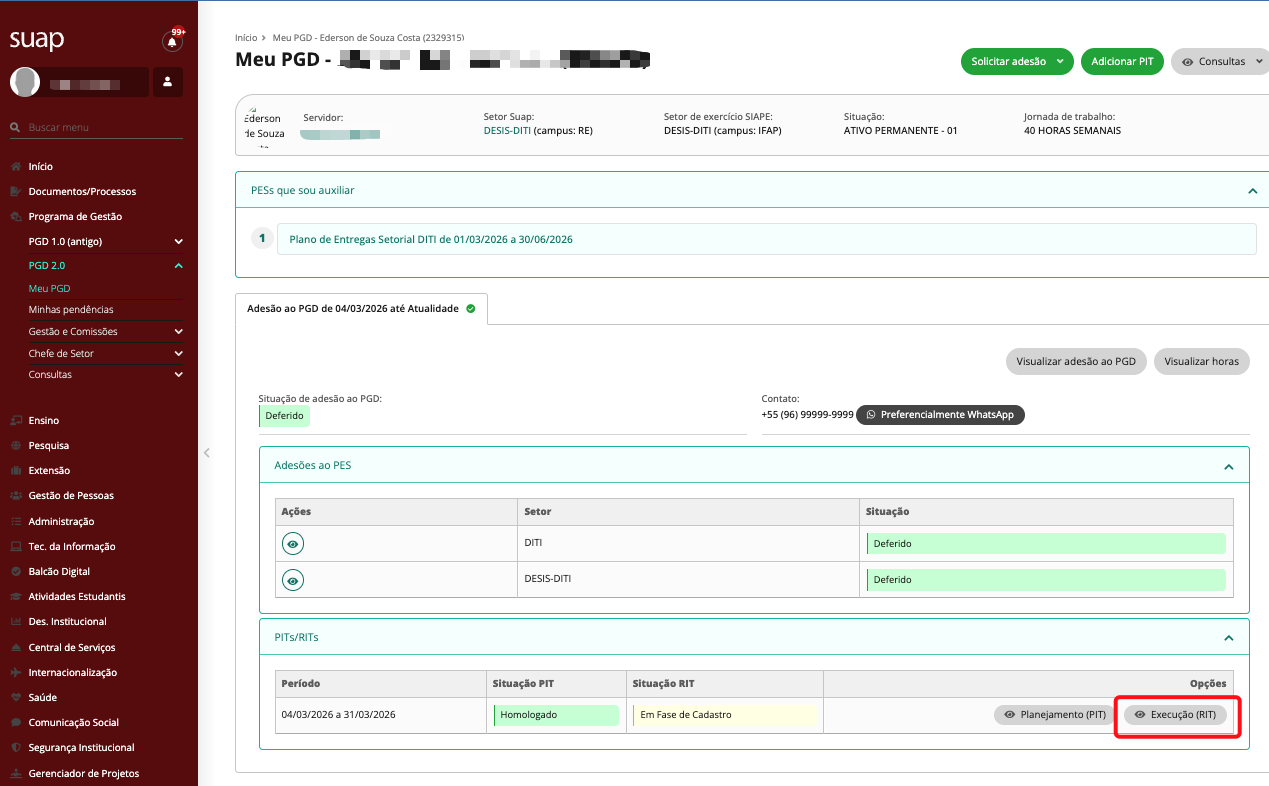Collapse the sidebar using the arrow handle

pyautogui.click(x=207, y=453)
